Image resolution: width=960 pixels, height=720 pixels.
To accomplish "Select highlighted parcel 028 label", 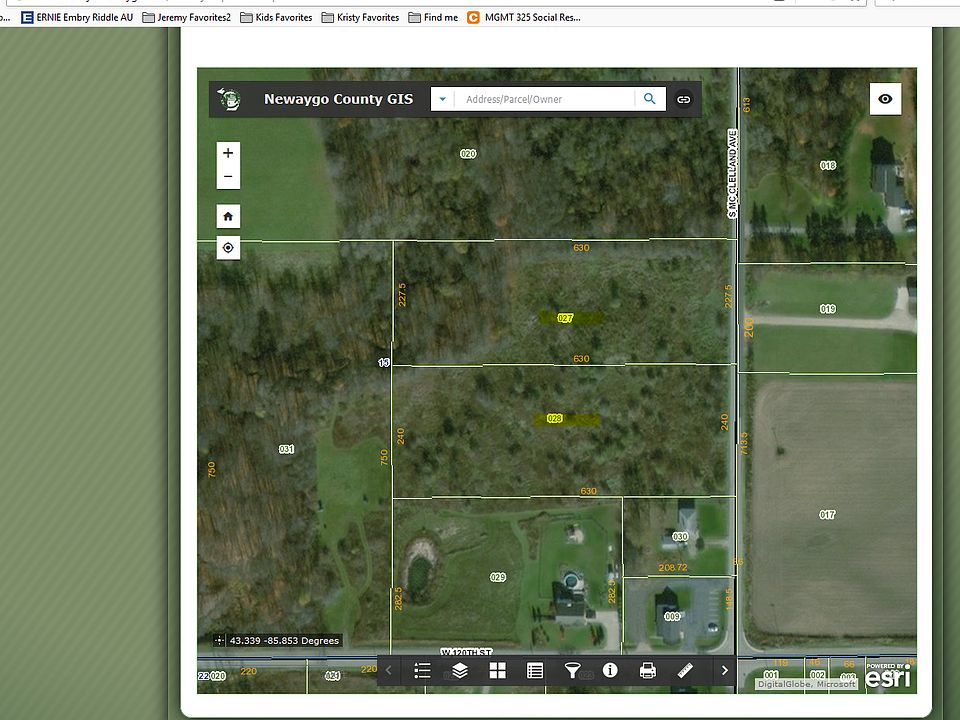I will pos(555,418).
